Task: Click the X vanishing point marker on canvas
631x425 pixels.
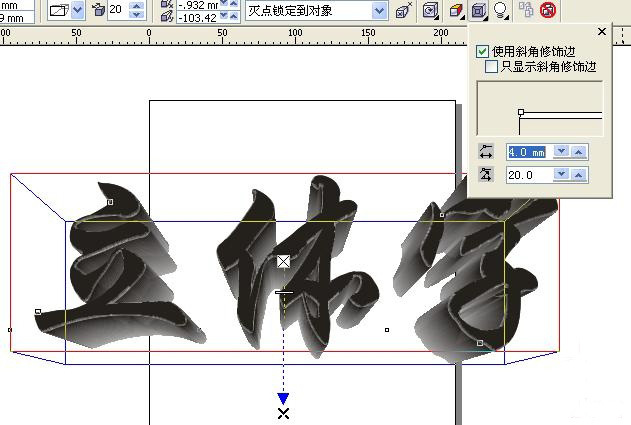Action: [x=284, y=413]
